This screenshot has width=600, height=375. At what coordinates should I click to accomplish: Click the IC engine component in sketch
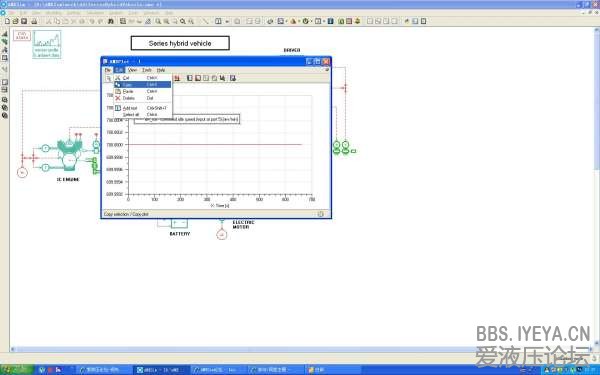pyautogui.click(x=69, y=155)
